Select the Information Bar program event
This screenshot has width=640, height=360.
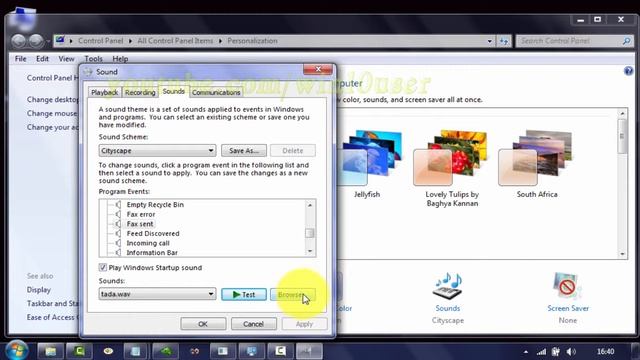coord(152,253)
